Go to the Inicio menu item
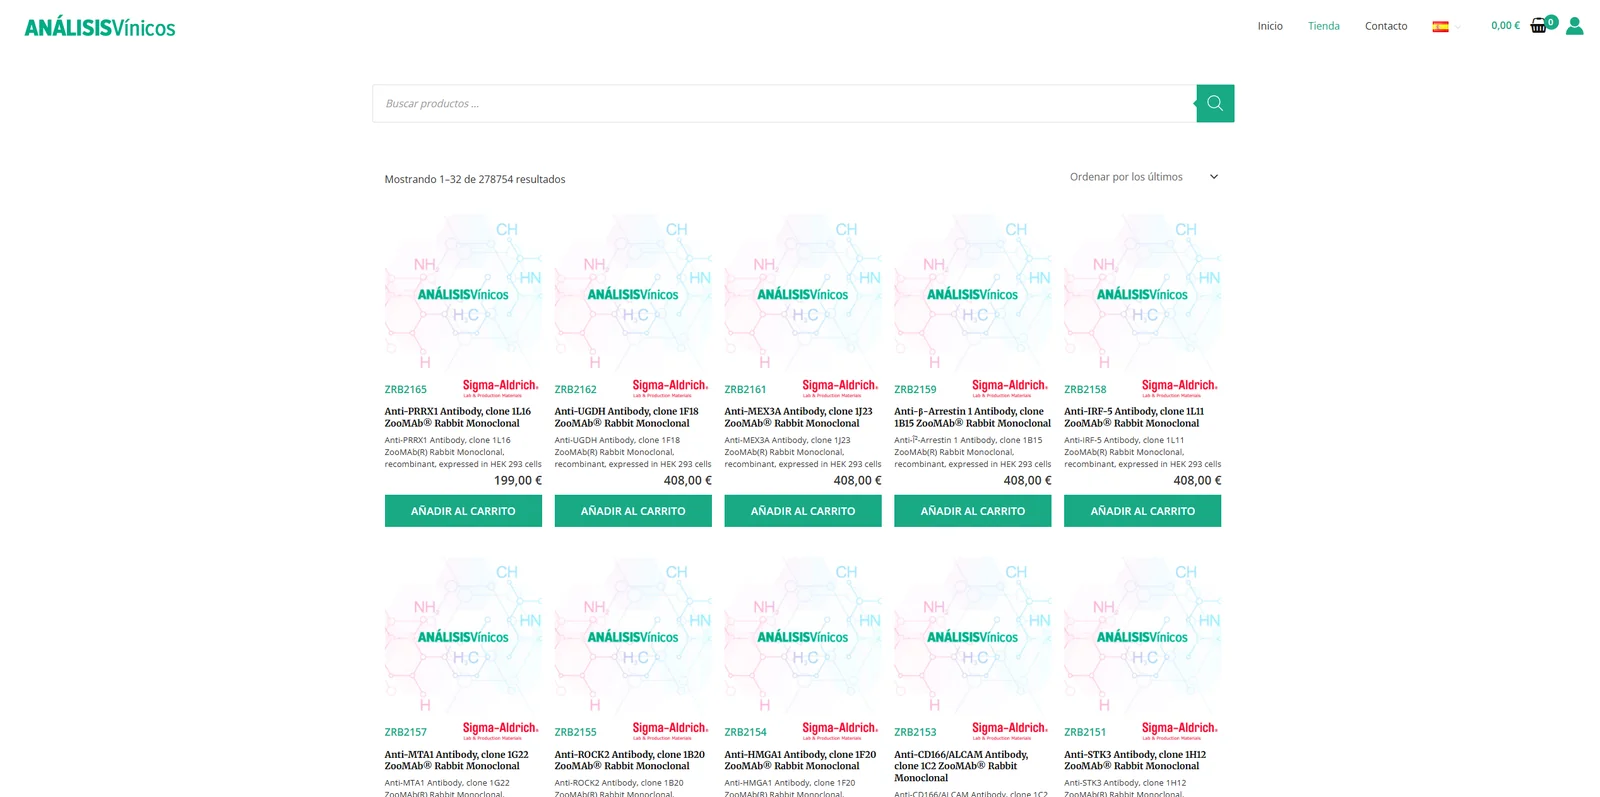Screen dimensions: 1600x797 click(1270, 26)
